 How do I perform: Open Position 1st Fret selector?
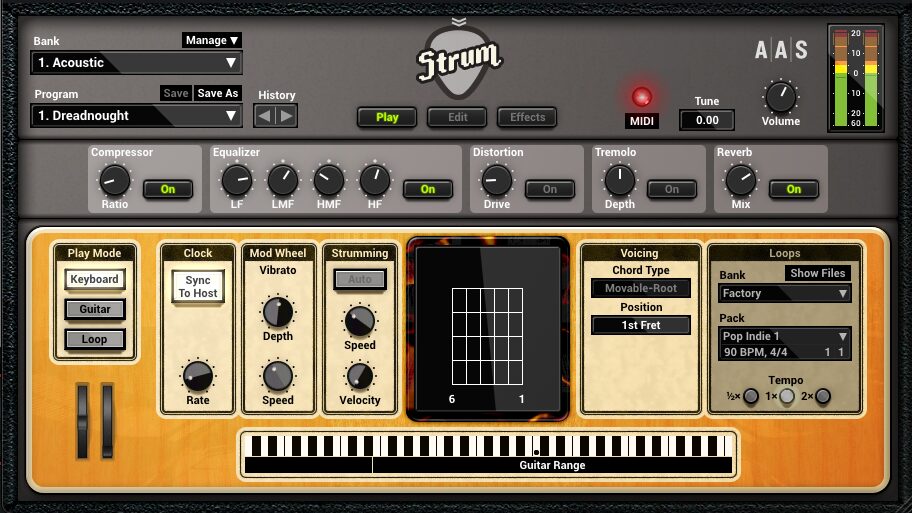coord(640,325)
